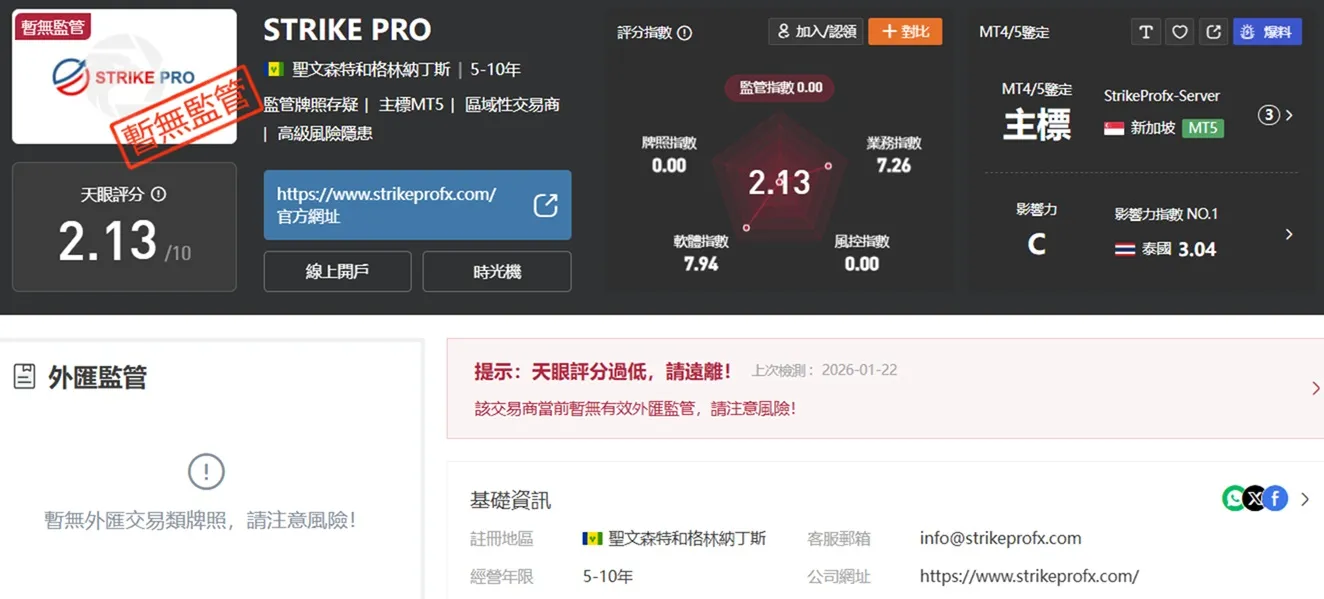Image resolution: width=1324 pixels, height=599 pixels.
Task: Click the 主標MT5 tag
Action: click(x=411, y=105)
